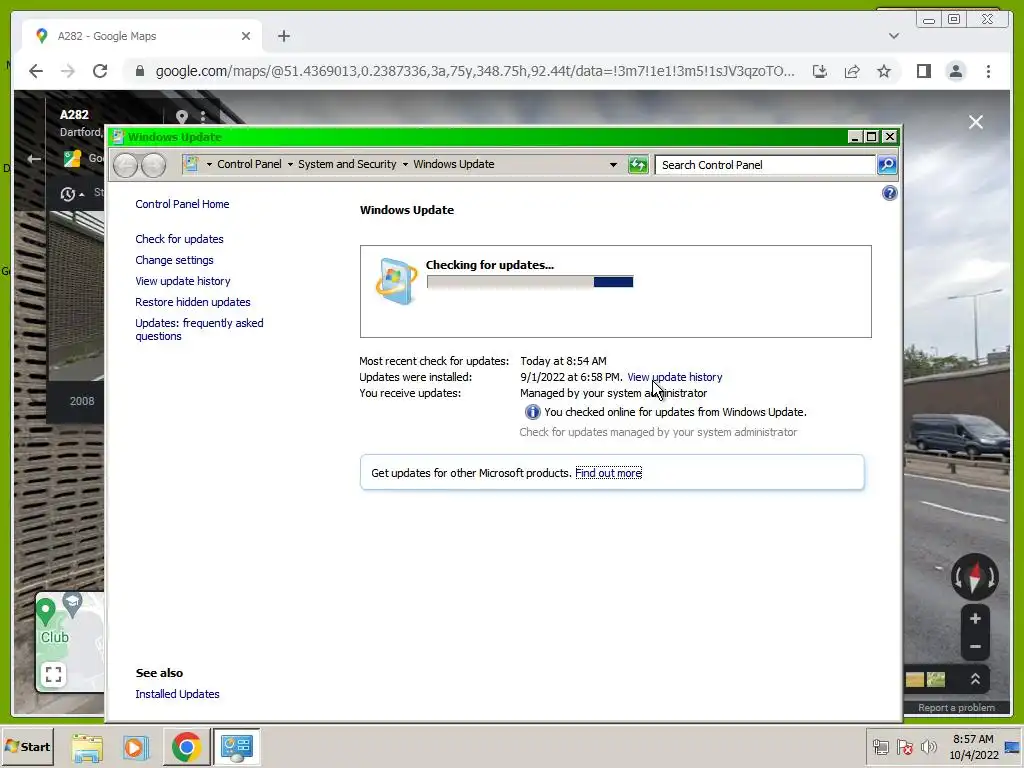This screenshot has width=1024, height=768.
Task: Open Chrome's three-dot menu
Action: coord(988,71)
